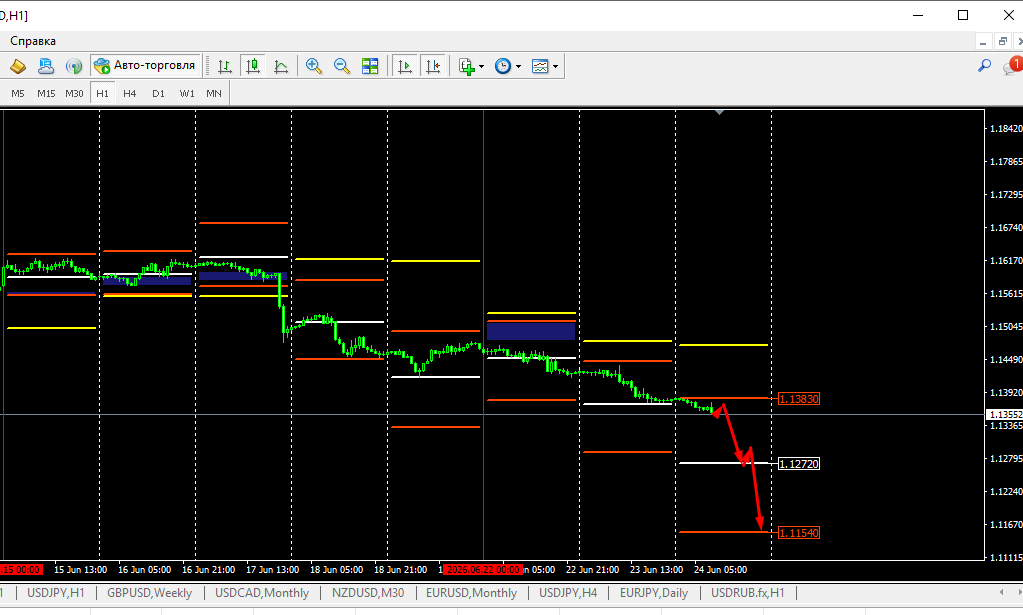Image resolution: width=1023 pixels, height=615 pixels.
Task: Select the D1 timeframe
Action: tap(158, 93)
